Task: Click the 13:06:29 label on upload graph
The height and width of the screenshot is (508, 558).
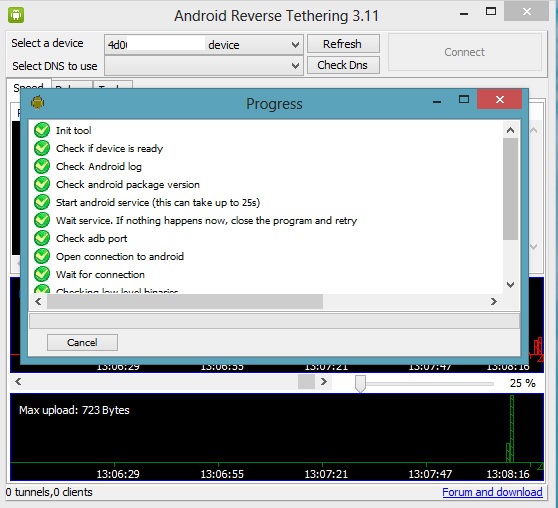Action: click(x=118, y=474)
